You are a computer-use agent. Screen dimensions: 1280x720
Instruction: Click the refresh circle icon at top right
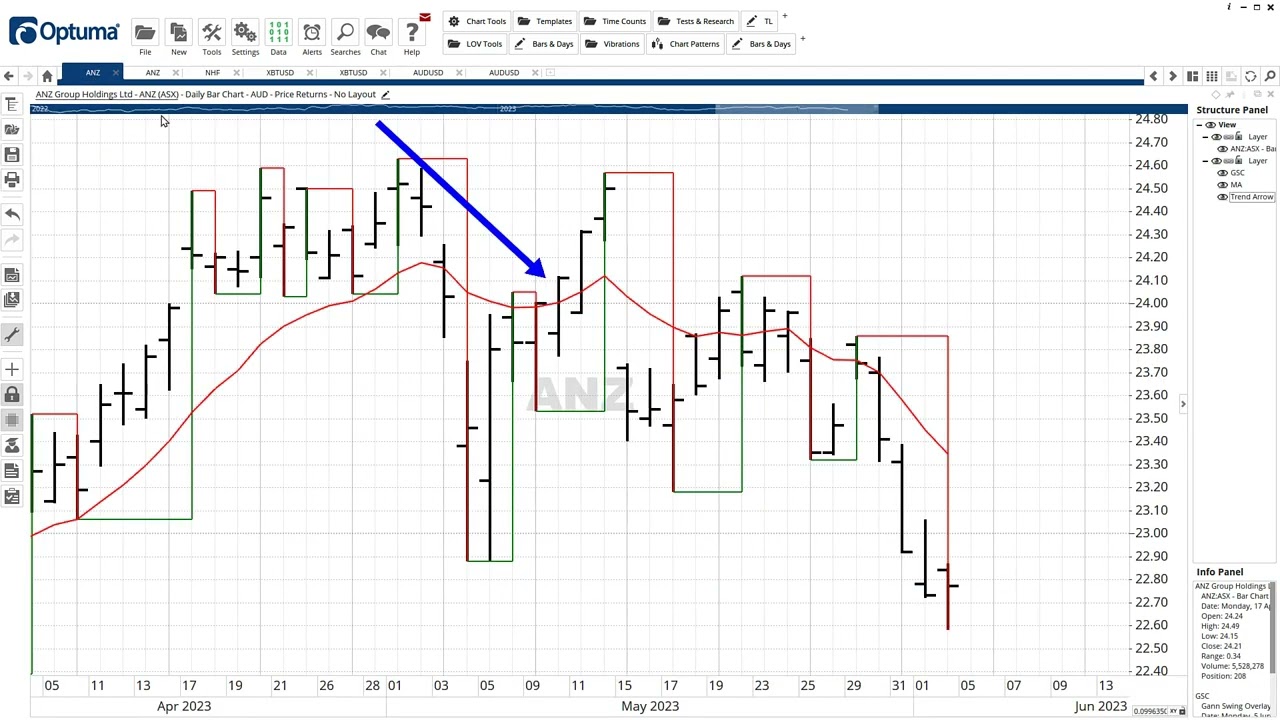tap(1250, 76)
